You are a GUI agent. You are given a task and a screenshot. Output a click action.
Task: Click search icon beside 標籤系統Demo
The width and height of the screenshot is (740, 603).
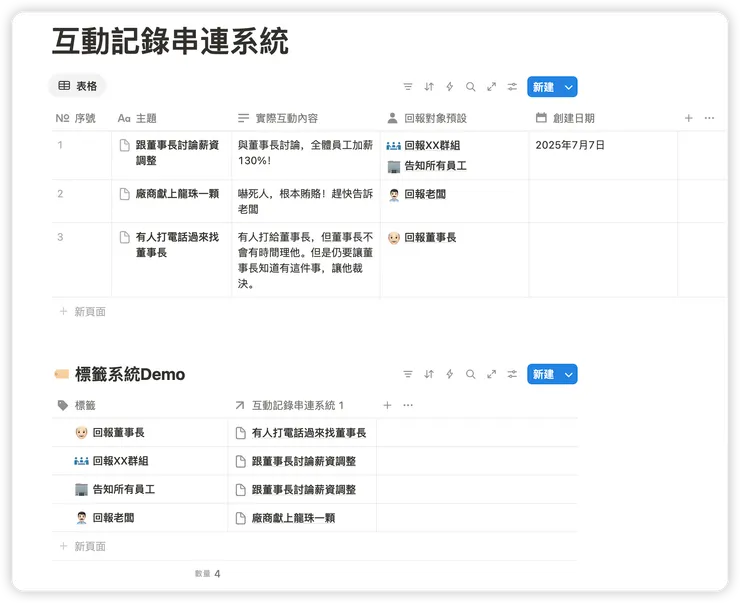pyautogui.click(x=471, y=374)
